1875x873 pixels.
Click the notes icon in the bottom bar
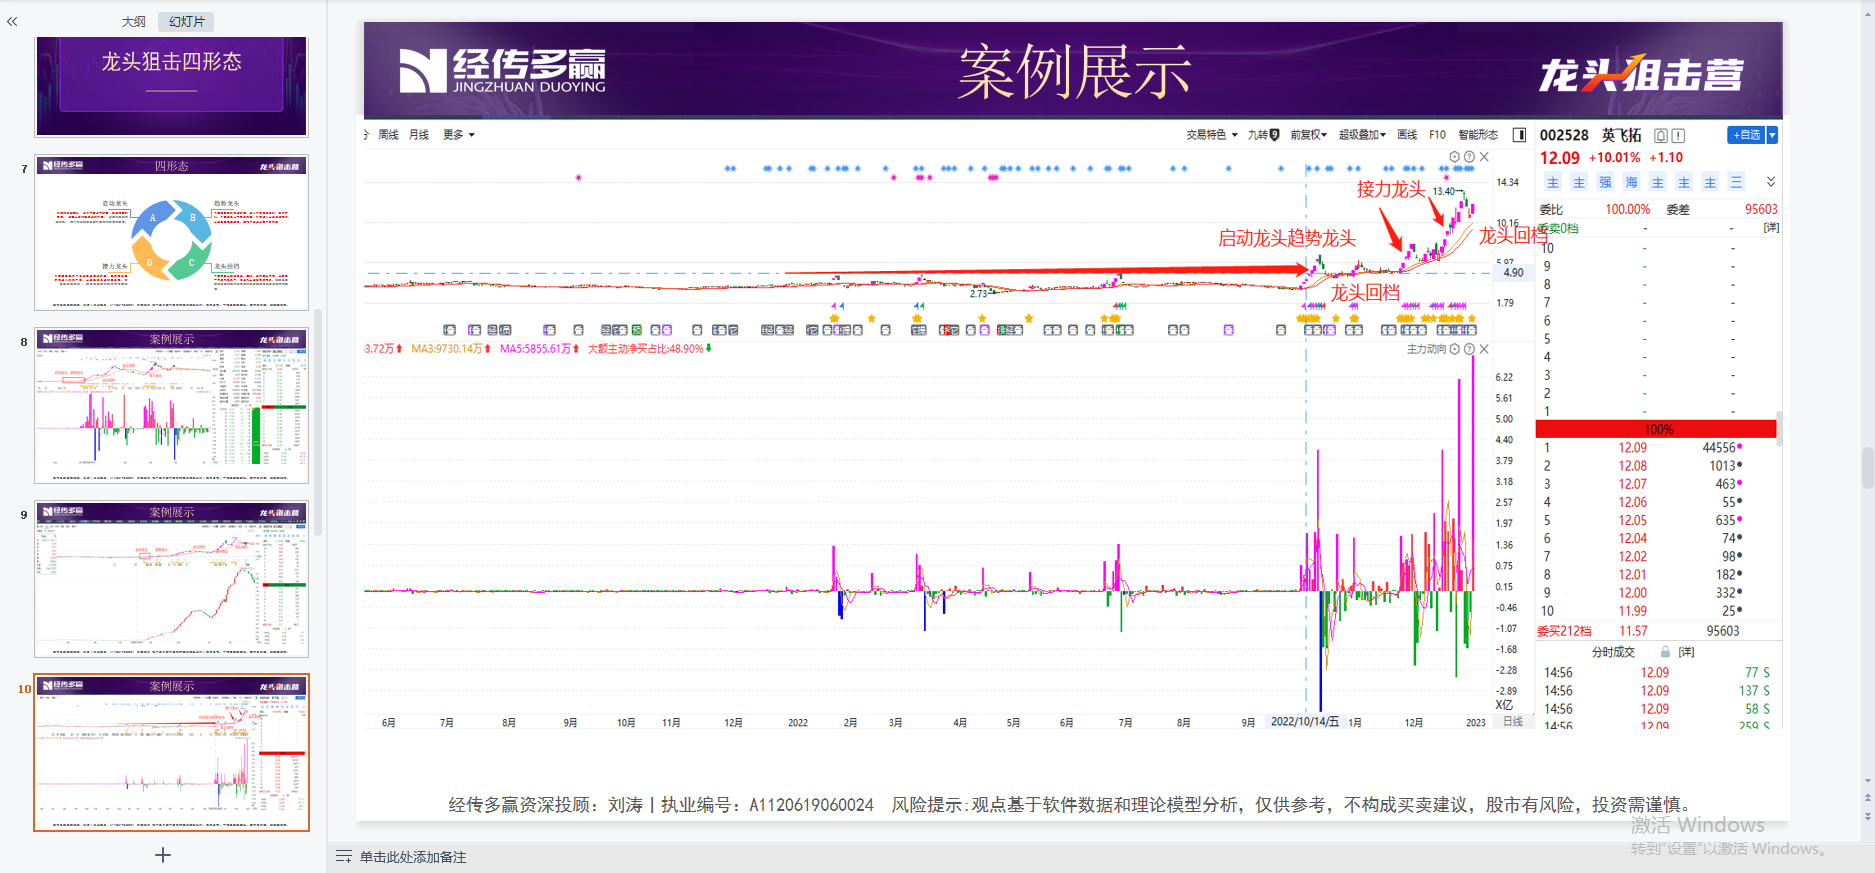344,857
